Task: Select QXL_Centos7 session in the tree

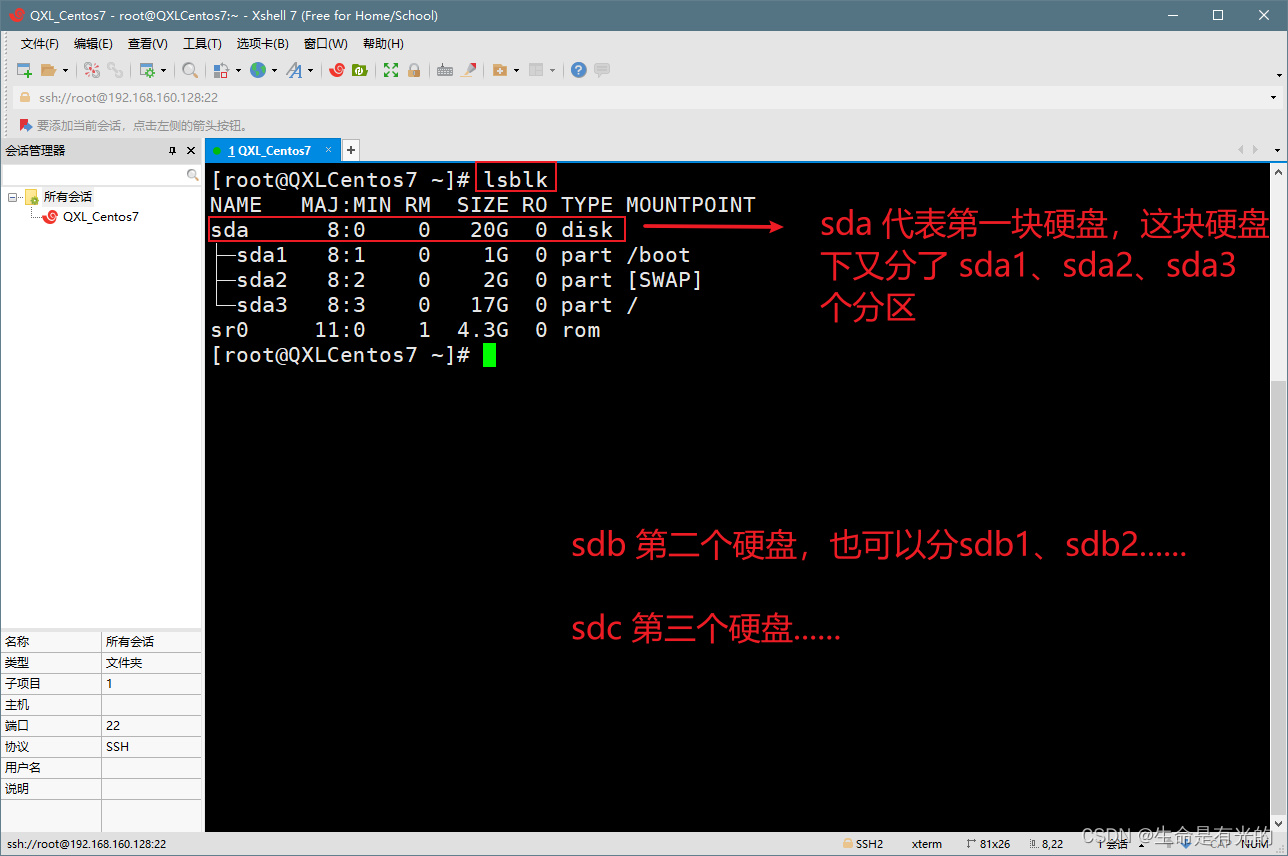Action: (x=100, y=216)
